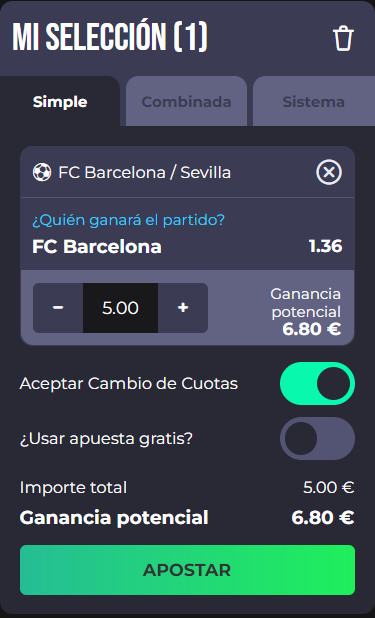The height and width of the screenshot is (618, 375).
Task: Click the Importe total amount 5.00 €
Action: pos(328,488)
